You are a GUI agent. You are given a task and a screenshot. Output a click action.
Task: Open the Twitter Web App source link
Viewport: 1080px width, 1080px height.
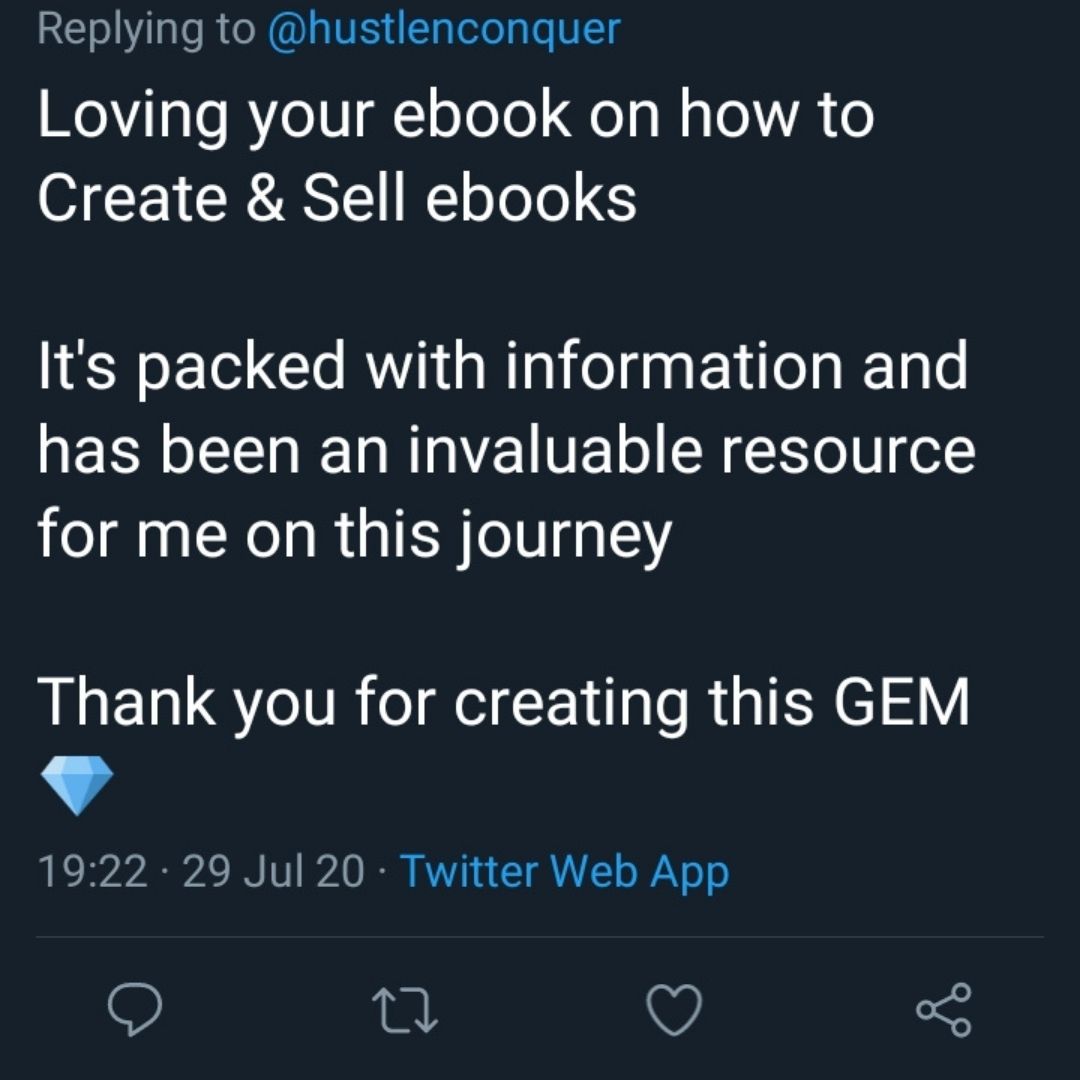tap(564, 871)
